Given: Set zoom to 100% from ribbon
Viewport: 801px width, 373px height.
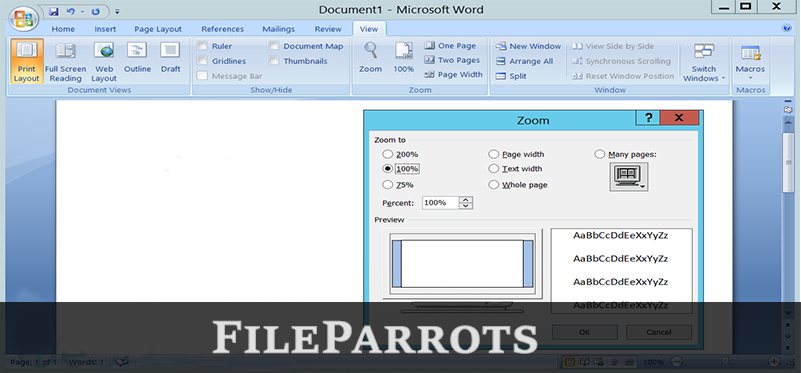Looking at the screenshot, I should point(404,57).
